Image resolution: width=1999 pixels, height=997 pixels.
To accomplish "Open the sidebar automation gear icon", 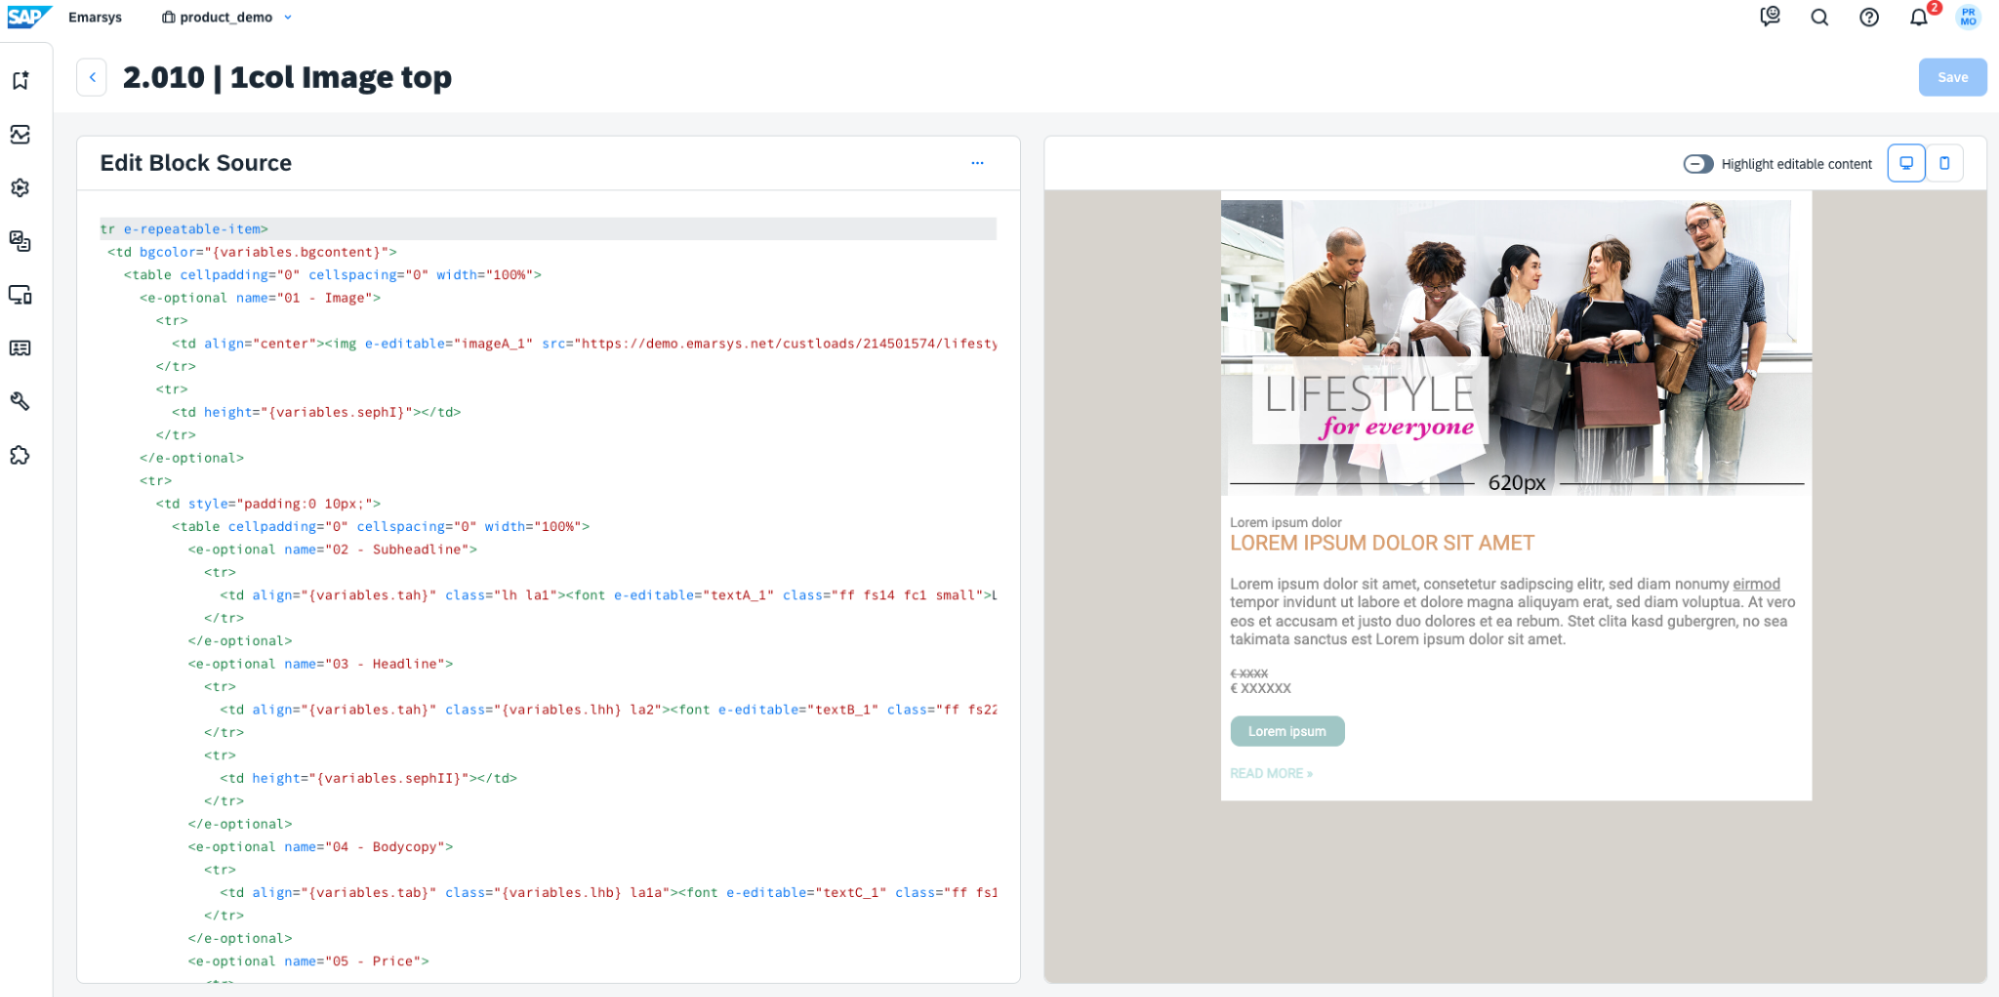I will [x=20, y=187].
